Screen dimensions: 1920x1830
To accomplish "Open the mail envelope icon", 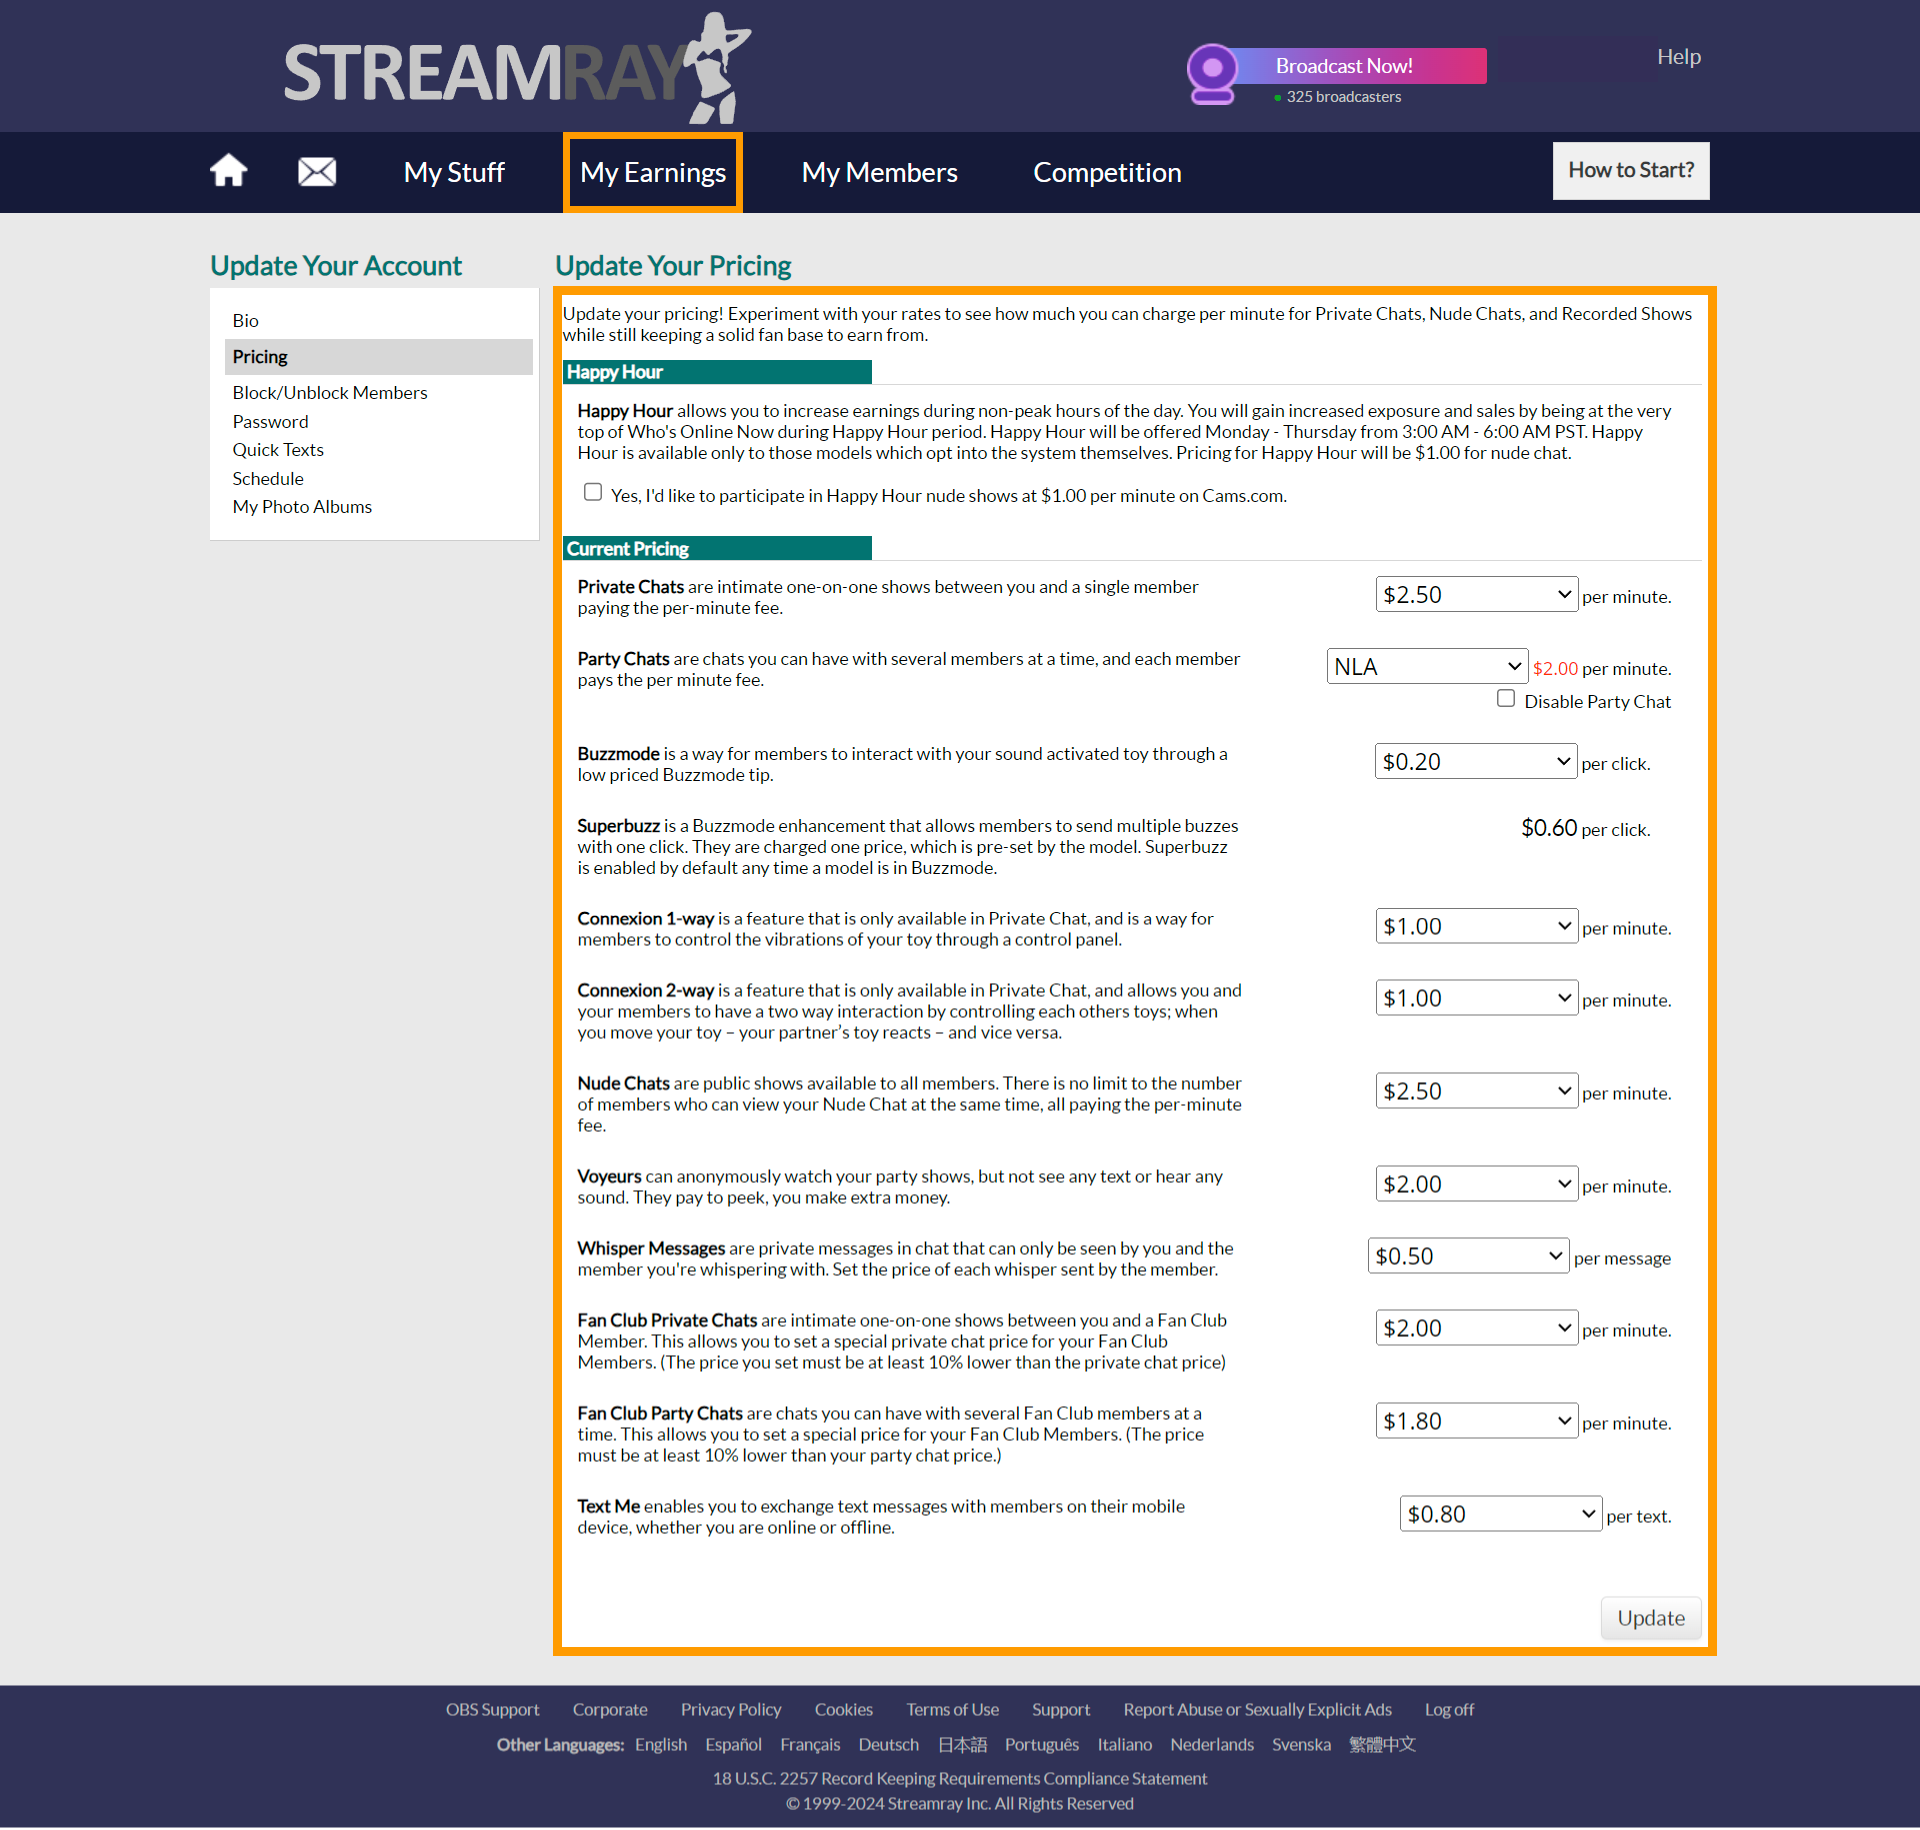I will [x=317, y=172].
